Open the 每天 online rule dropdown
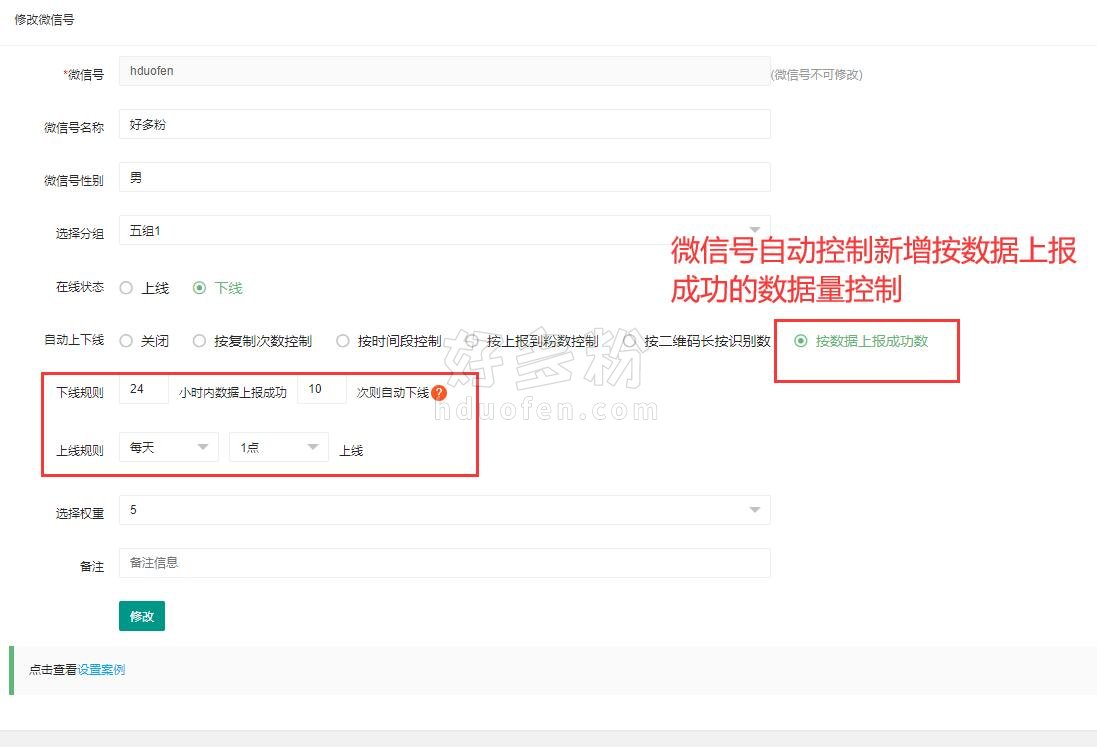1097x747 pixels. [x=169, y=447]
